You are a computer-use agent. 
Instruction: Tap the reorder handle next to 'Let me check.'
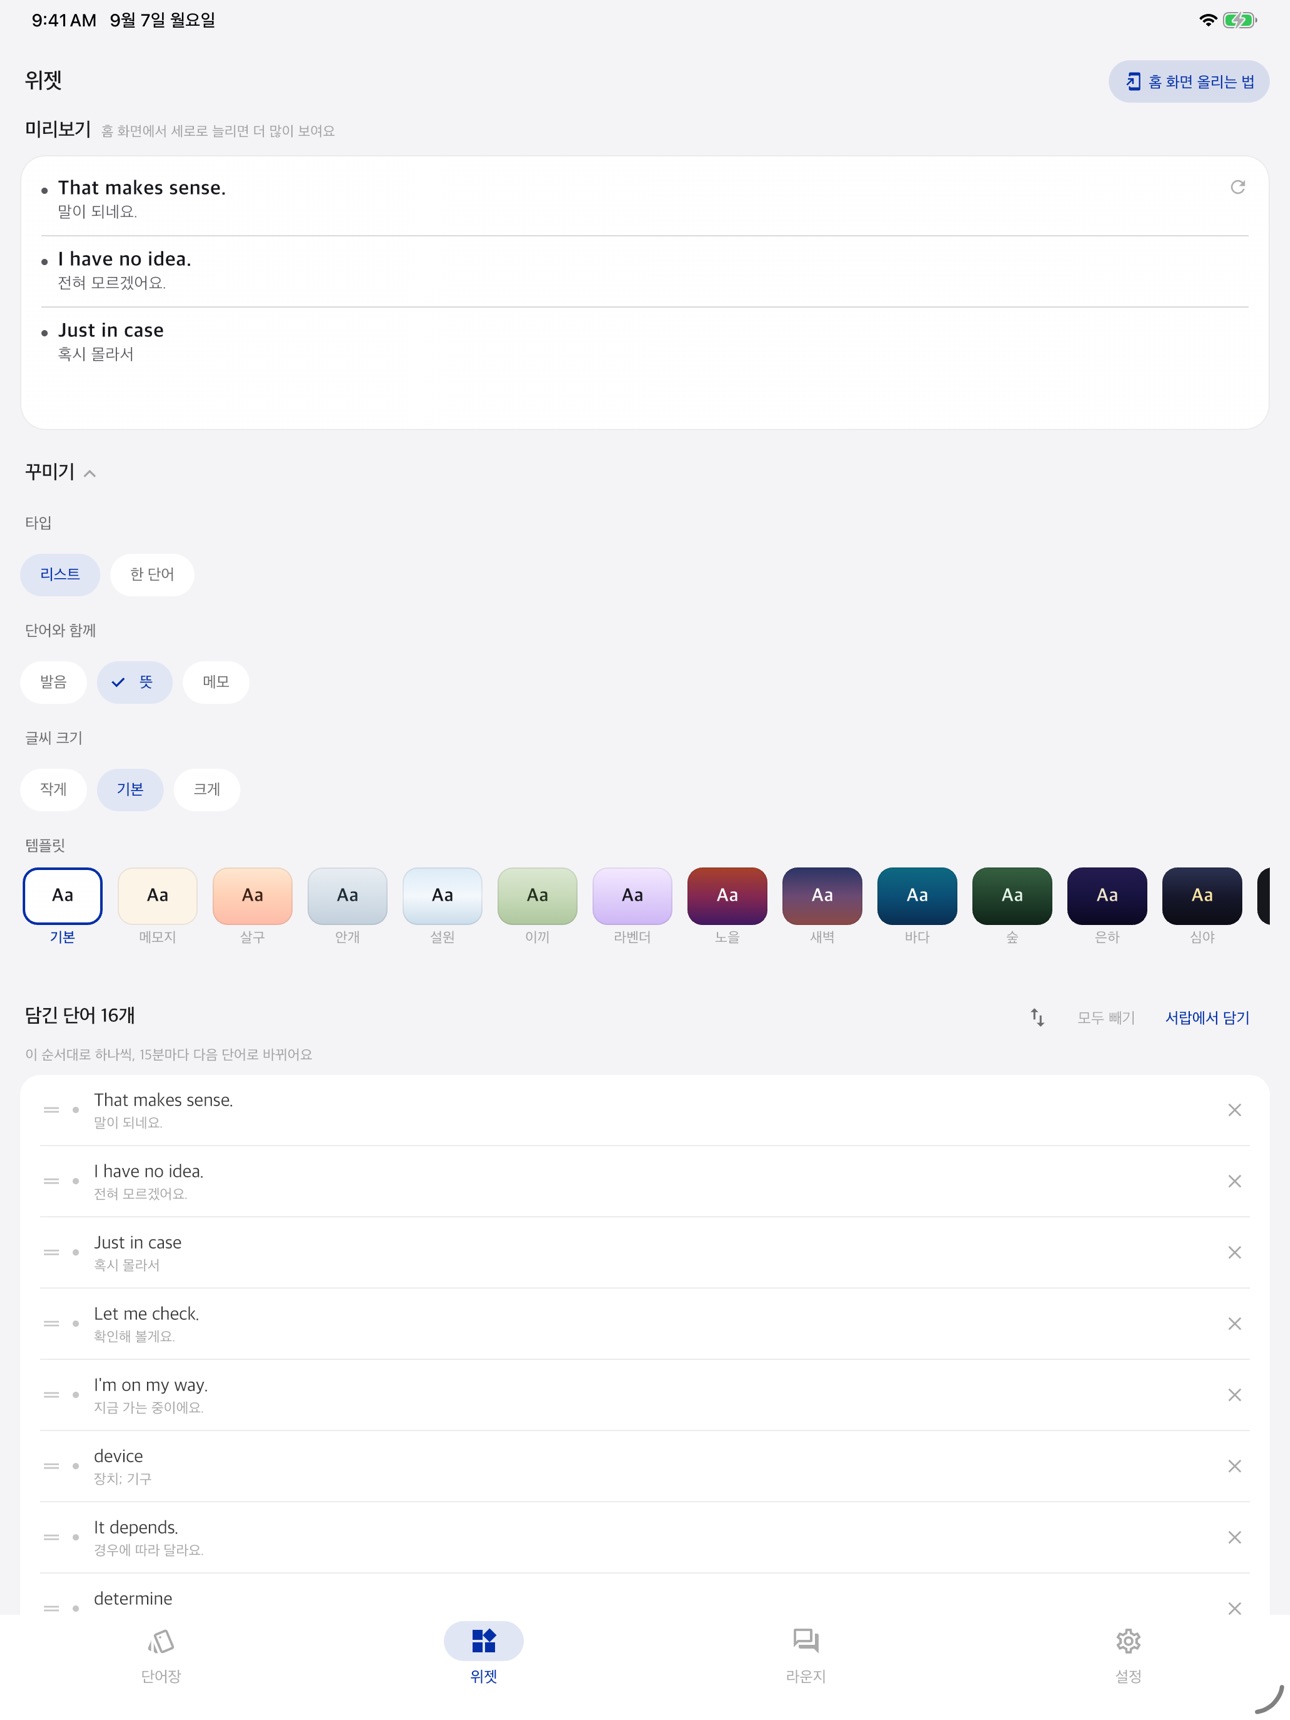[x=51, y=1323]
